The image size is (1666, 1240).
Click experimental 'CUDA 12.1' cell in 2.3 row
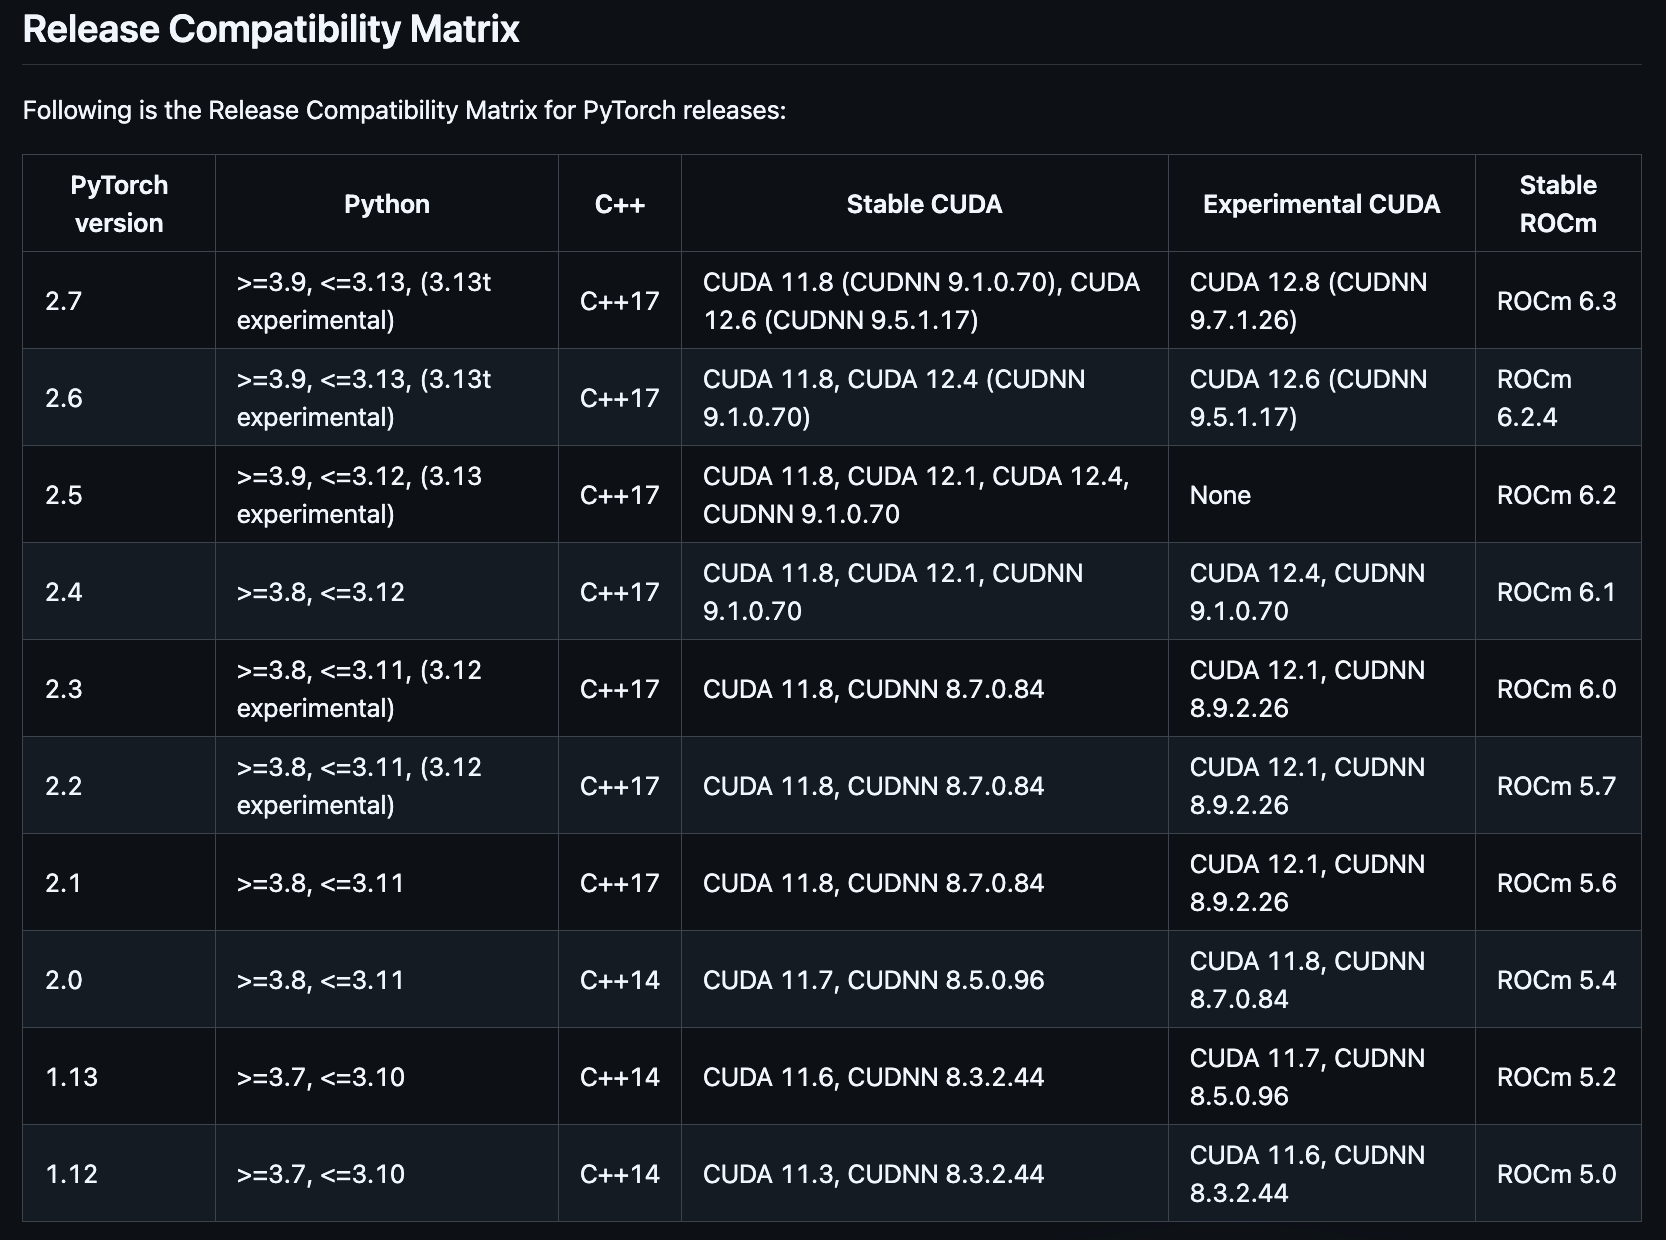[1321, 689]
